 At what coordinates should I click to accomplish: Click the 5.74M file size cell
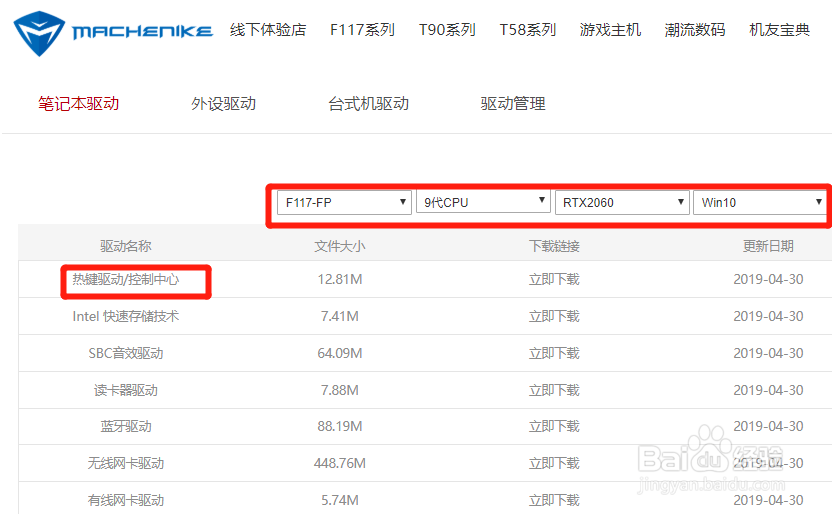point(340,500)
